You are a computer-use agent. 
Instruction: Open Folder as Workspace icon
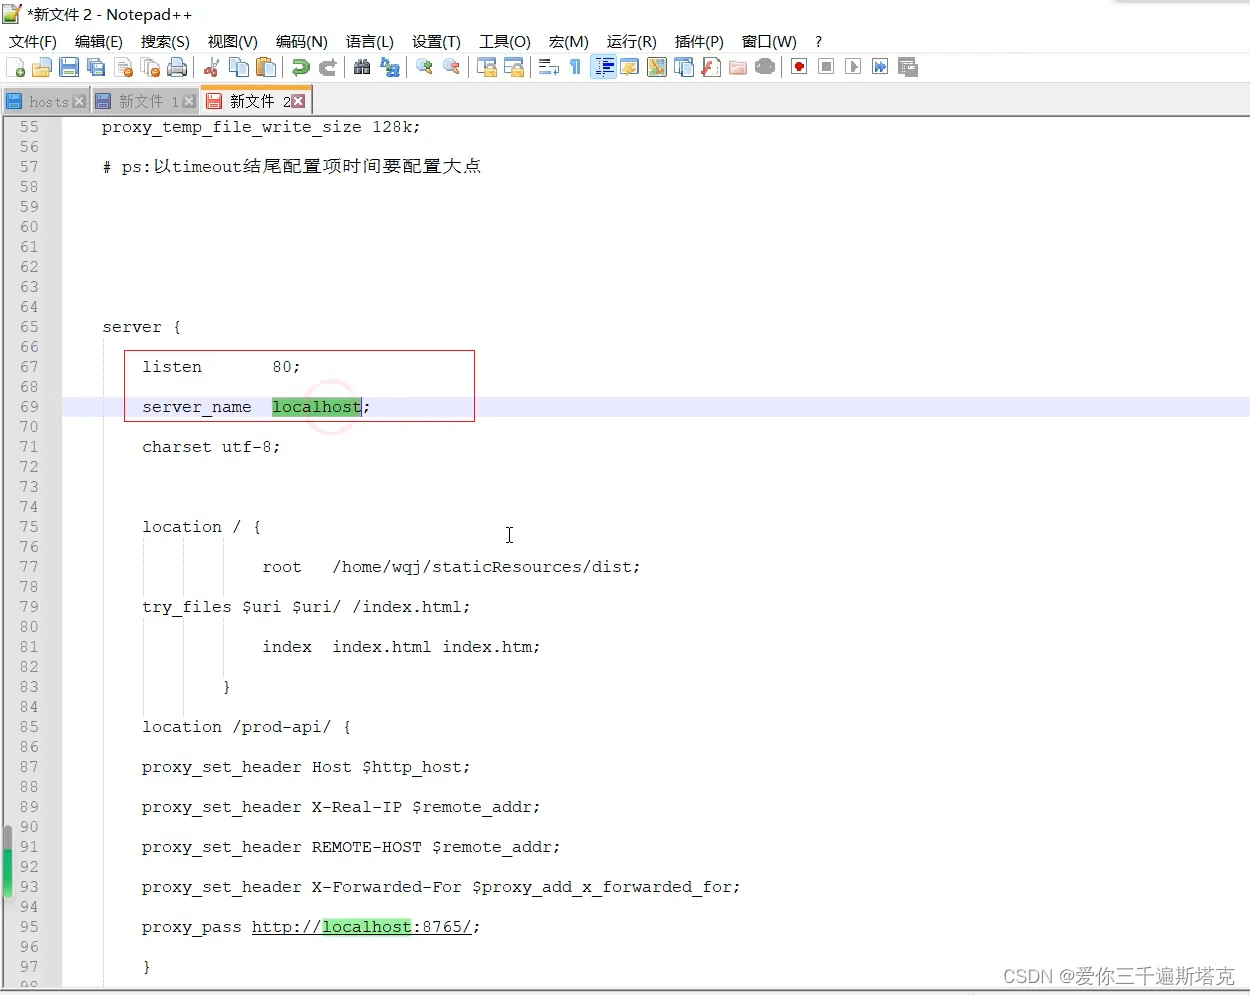point(738,67)
